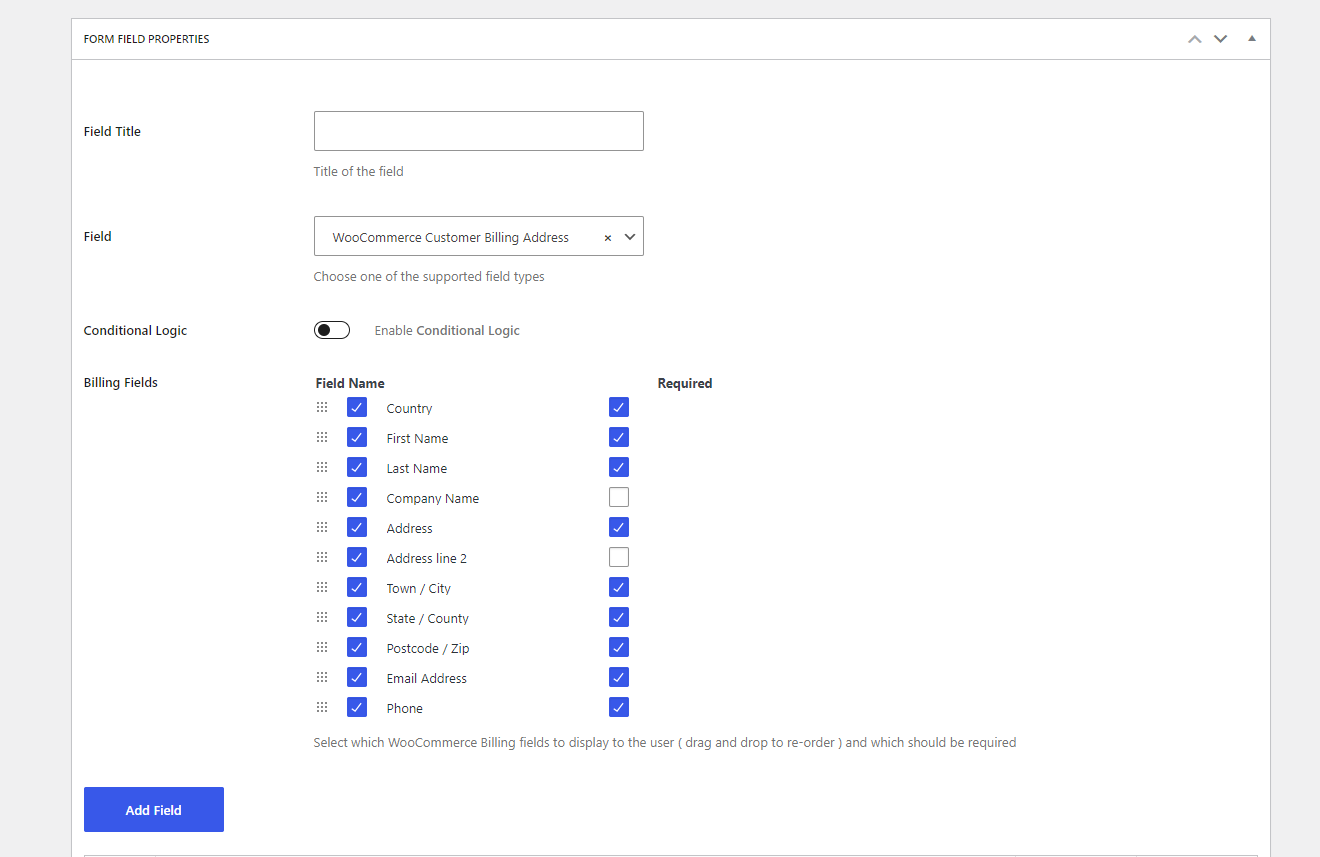Mark Company Name as required
This screenshot has height=857, width=1320.
click(619, 497)
